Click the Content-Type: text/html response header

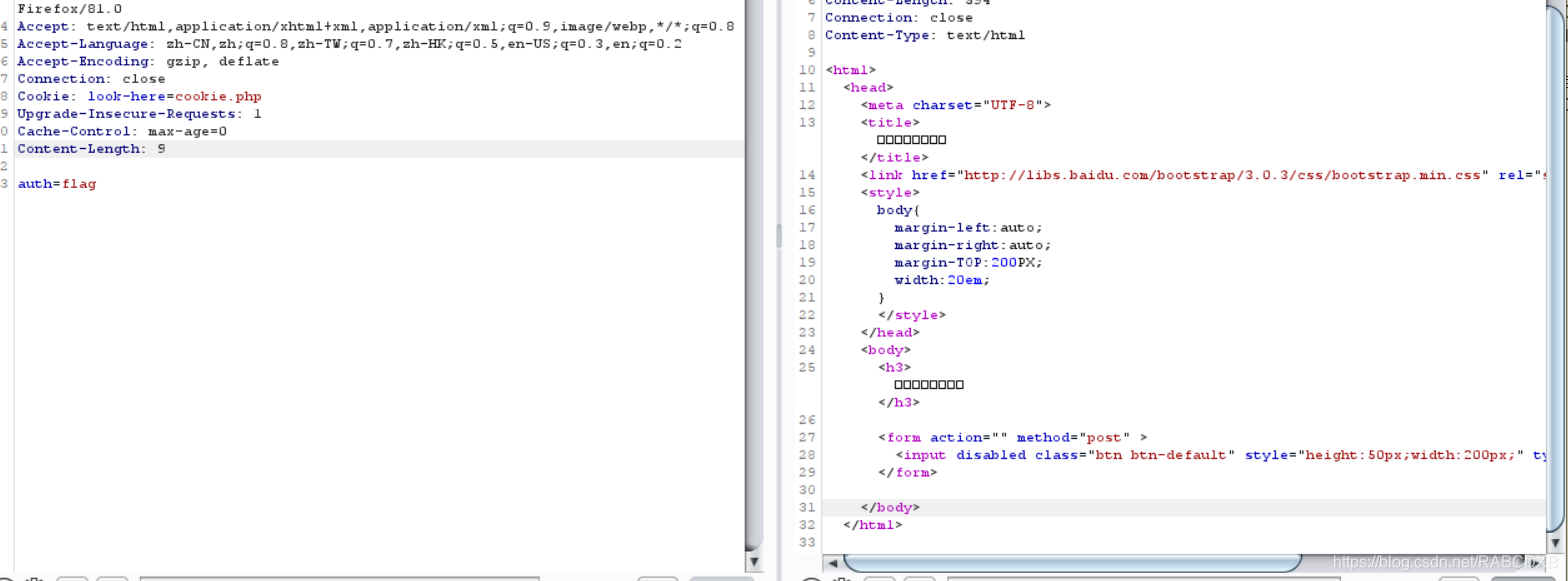[925, 35]
